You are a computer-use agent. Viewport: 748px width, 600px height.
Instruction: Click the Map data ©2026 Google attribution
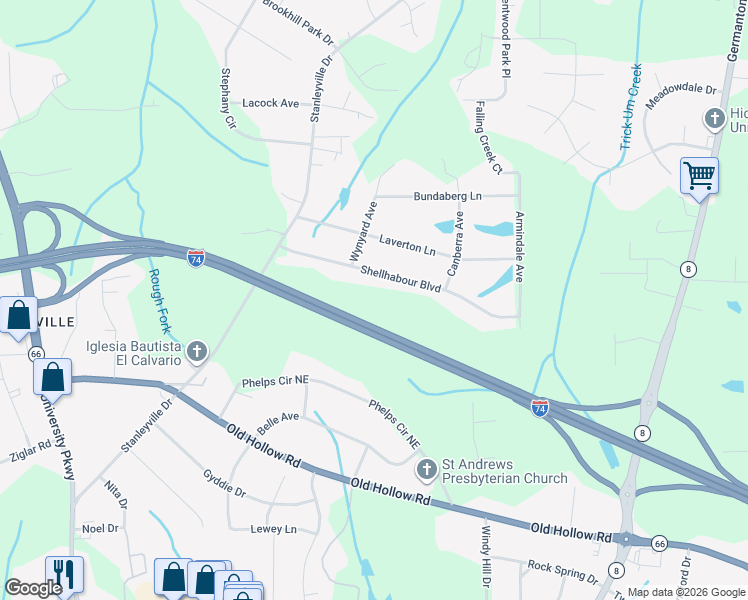point(686,593)
